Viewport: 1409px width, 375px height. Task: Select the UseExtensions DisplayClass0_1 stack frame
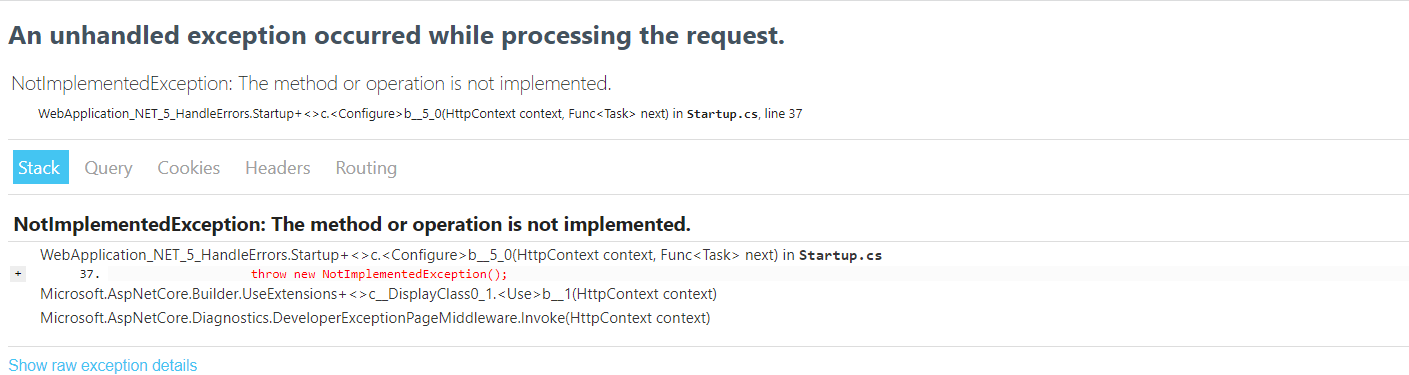[x=378, y=294]
